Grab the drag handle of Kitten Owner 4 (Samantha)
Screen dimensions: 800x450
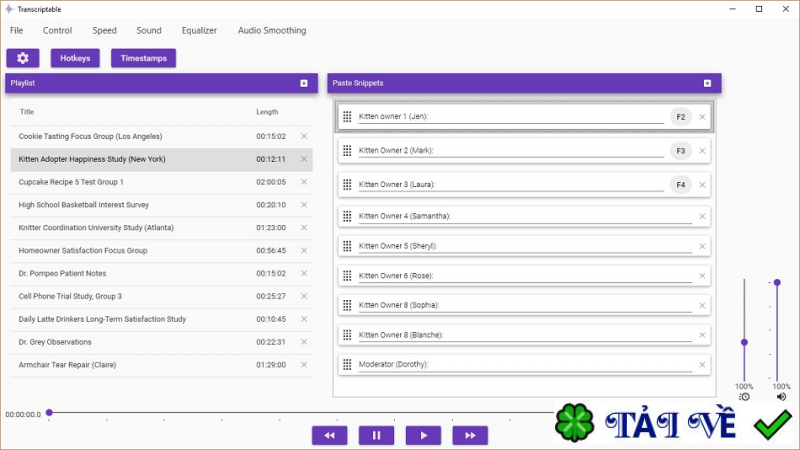347,216
